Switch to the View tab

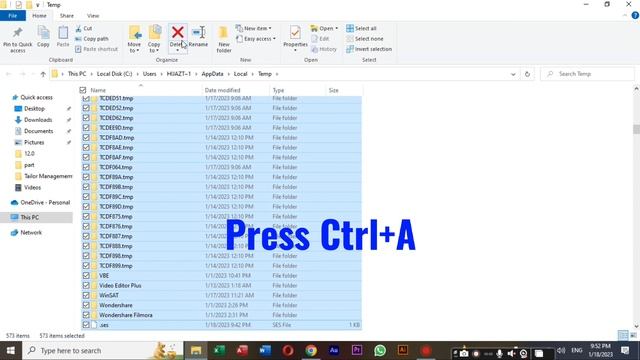93,16
